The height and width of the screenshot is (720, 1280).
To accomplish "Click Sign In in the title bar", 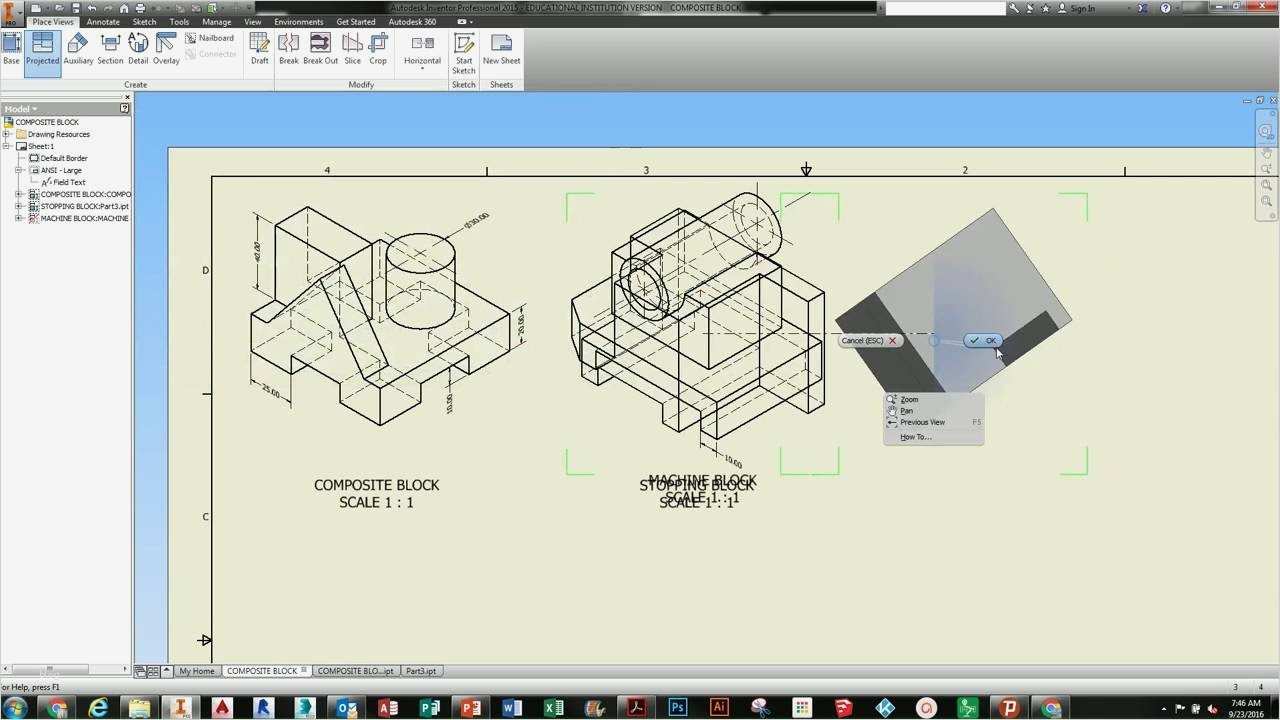I will pos(1082,8).
